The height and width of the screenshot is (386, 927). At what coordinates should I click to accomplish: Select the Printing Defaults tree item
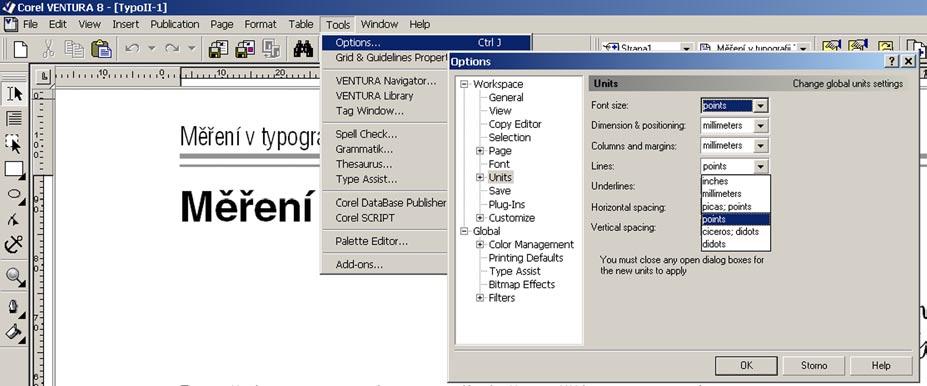tap(526, 258)
